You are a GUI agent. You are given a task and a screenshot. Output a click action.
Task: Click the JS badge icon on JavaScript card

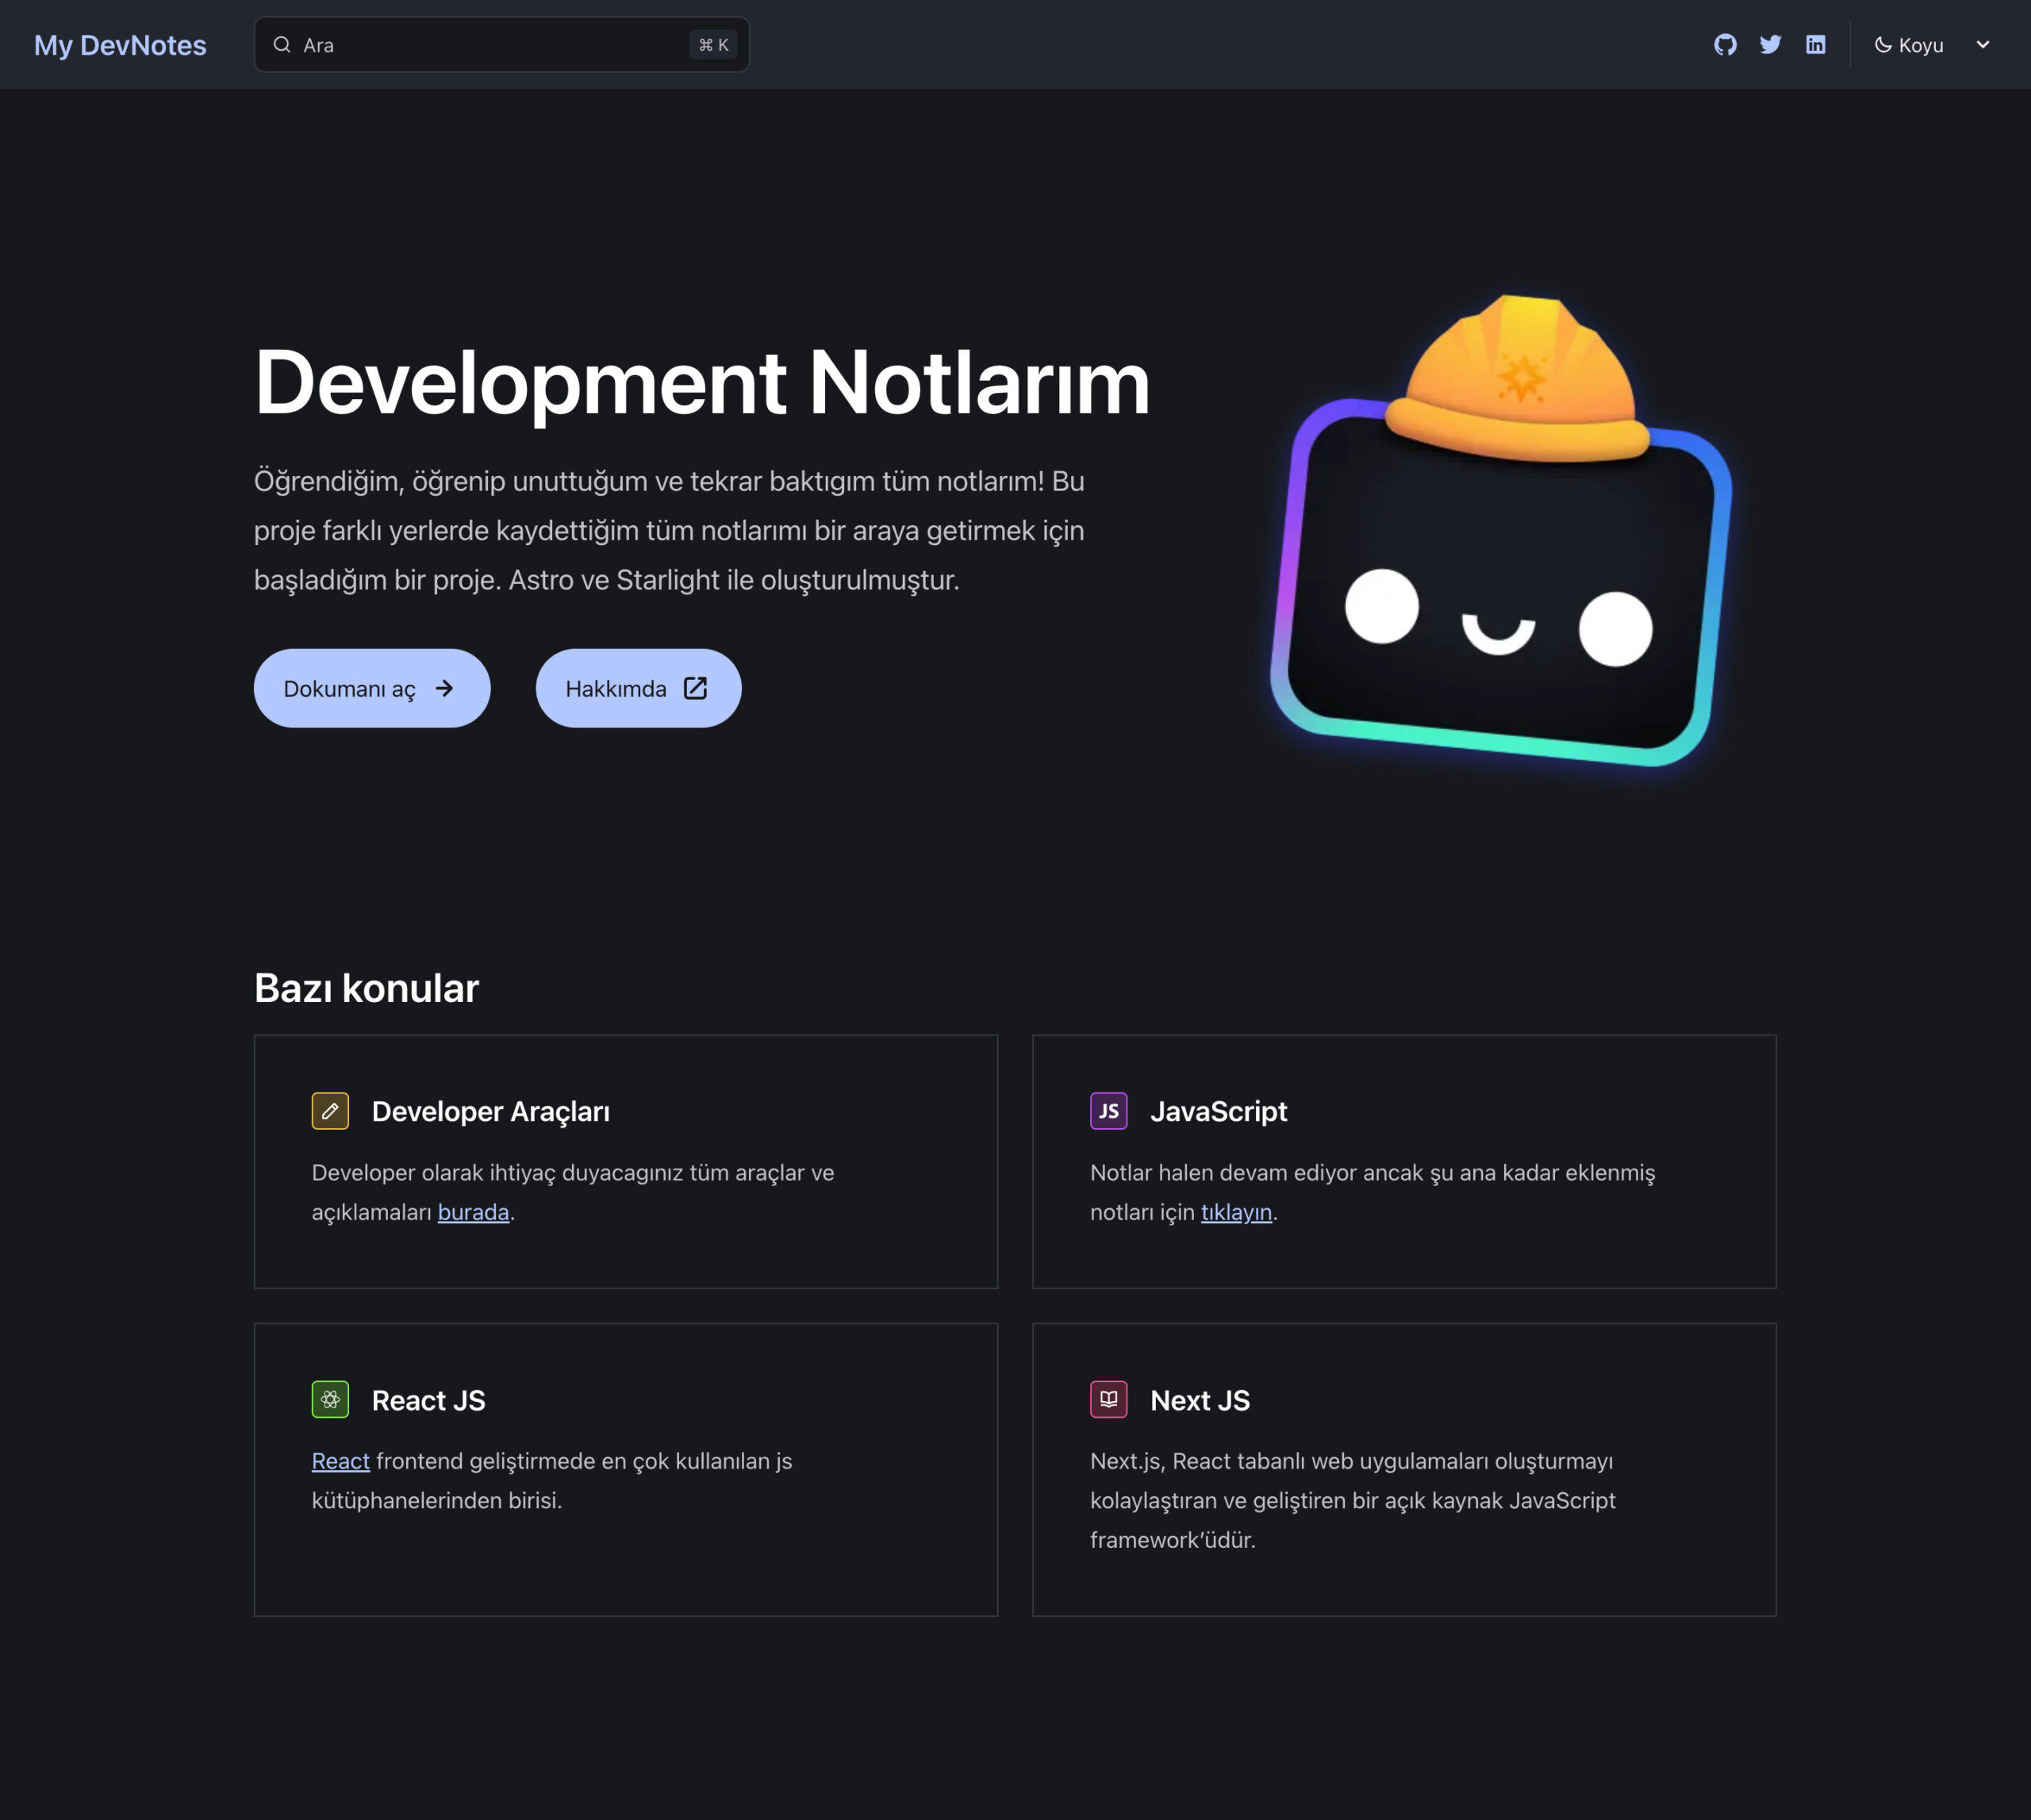[x=1108, y=1111]
